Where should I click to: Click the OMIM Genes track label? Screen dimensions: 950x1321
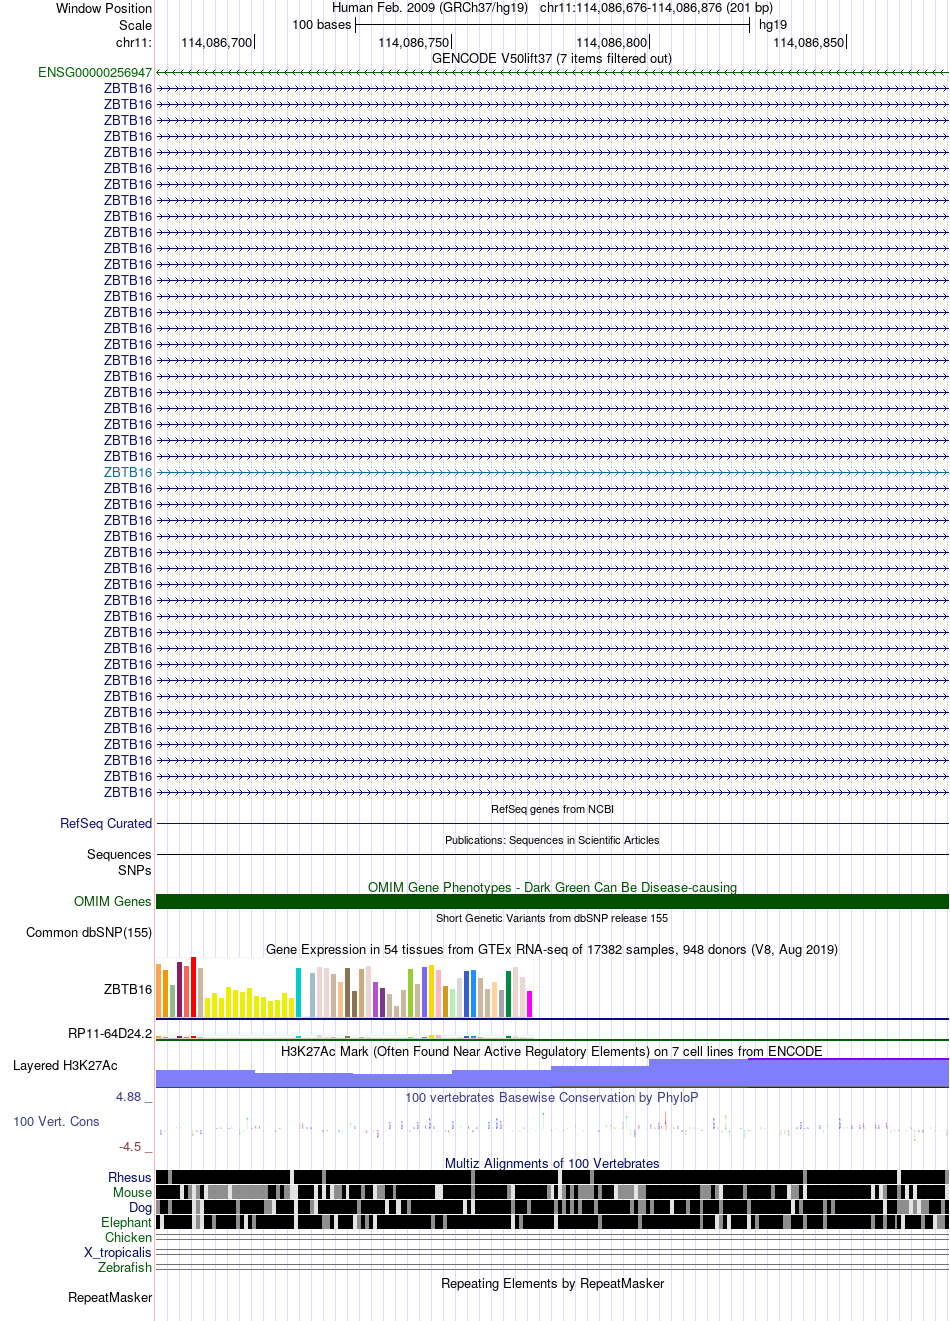113,901
